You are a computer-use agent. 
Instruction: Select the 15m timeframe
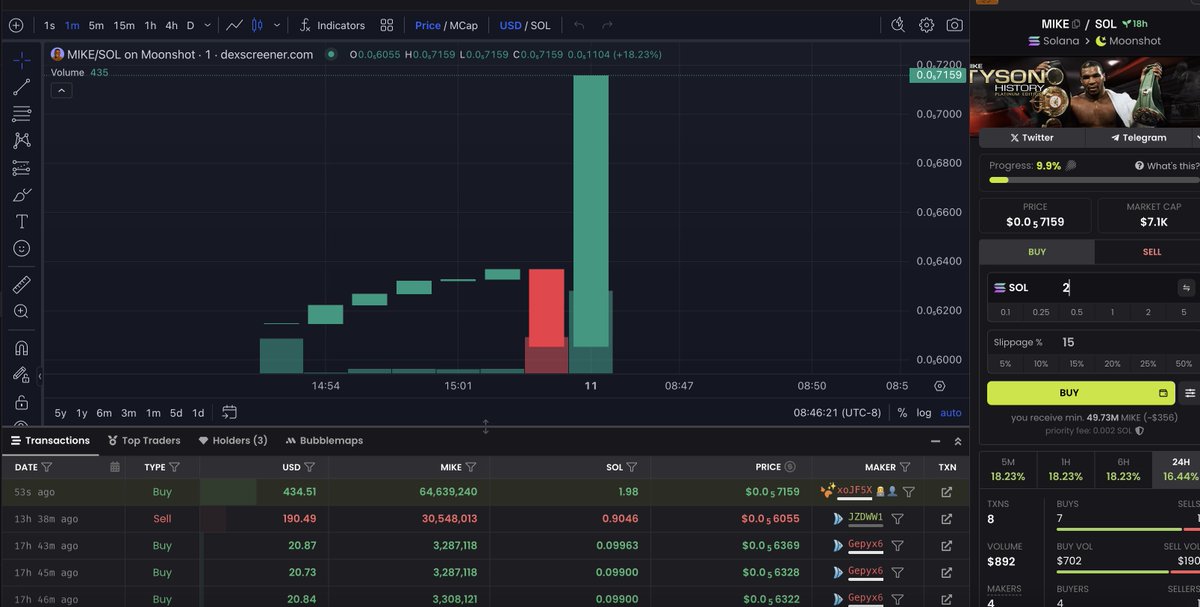pos(124,25)
